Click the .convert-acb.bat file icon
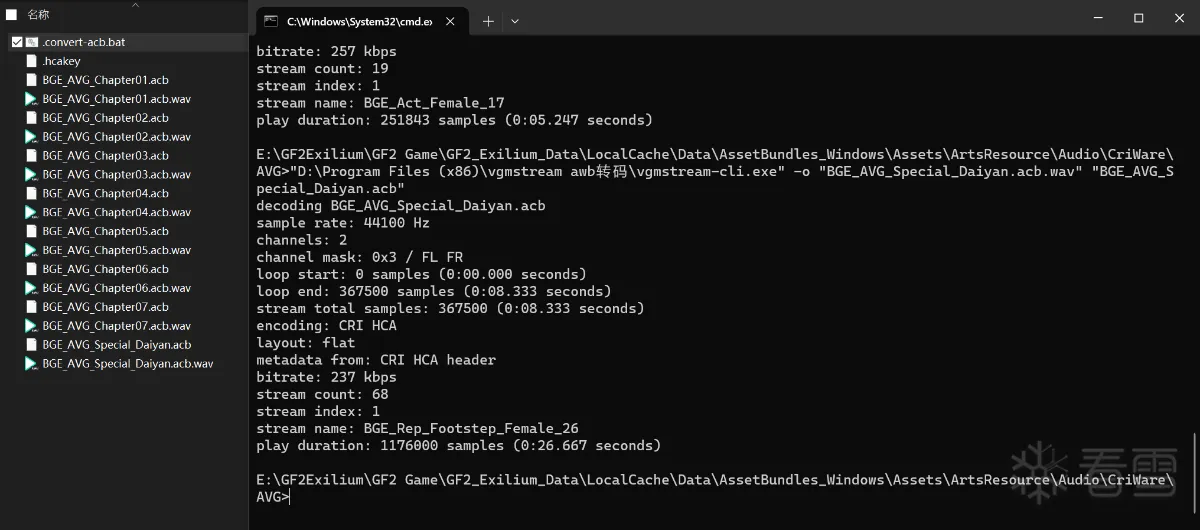Image resolution: width=1200 pixels, height=530 pixels. [31, 42]
